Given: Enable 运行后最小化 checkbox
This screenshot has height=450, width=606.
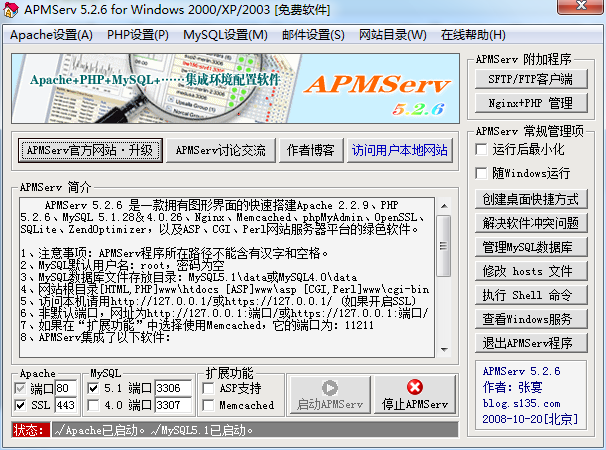Looking at the screenshot, I should pyautogui.click(x=481, y=150).
